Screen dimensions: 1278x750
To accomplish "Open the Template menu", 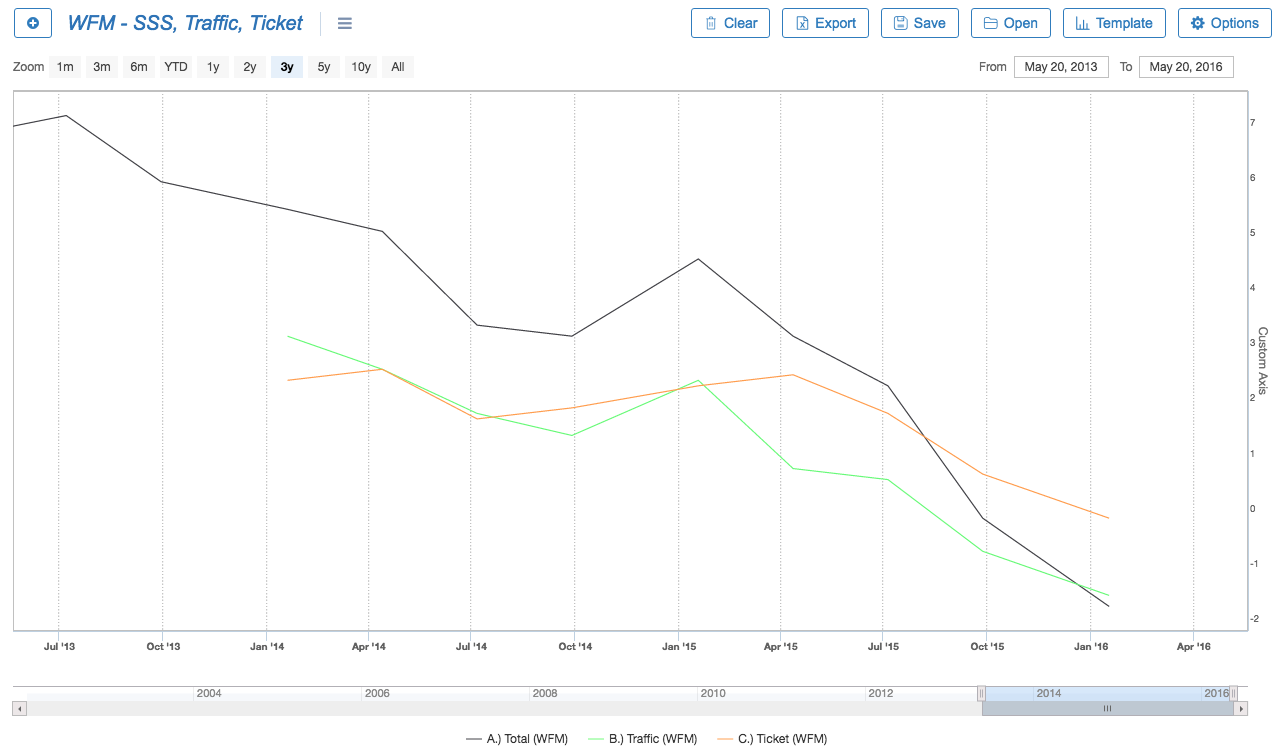I will [1114, 23].
